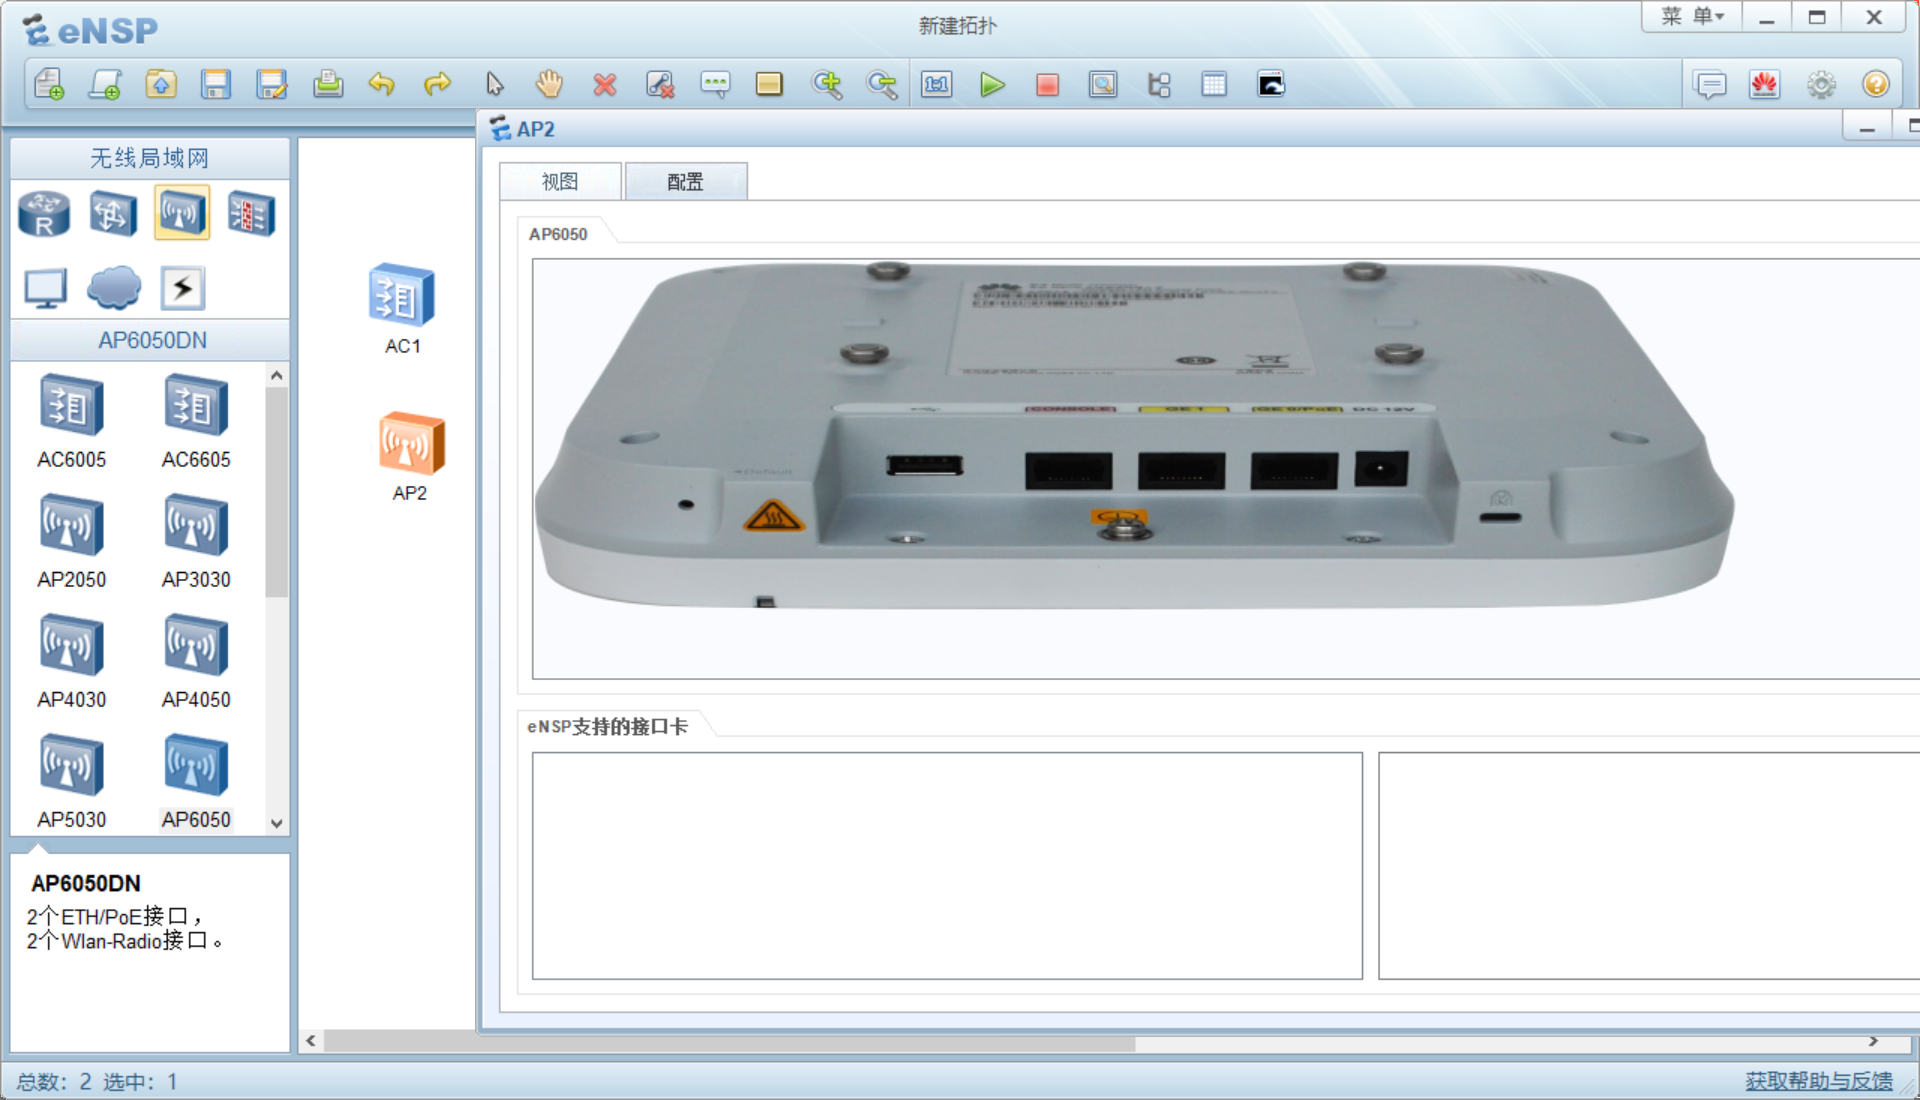
Task: Minimize the AP2 dialog window
Action: tap(1866, 128)
